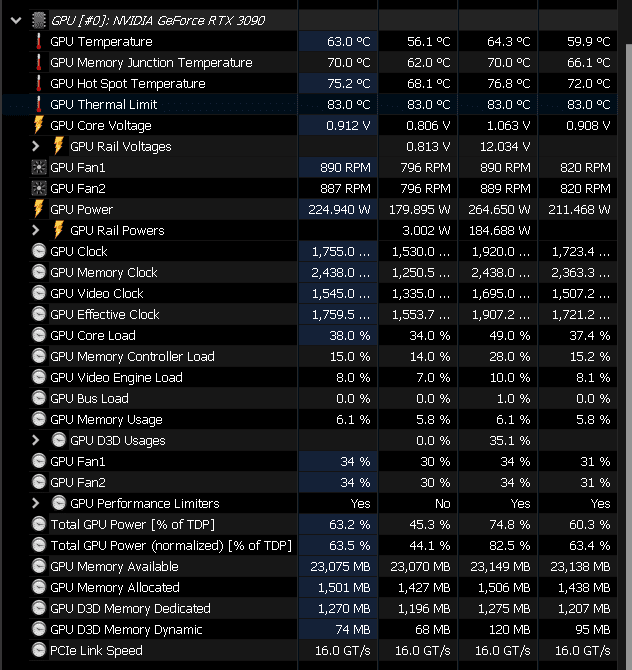632x670 pixels.
Task: Click gauge icon for GPU Fan1 percent row
Action: pos(39,461)
